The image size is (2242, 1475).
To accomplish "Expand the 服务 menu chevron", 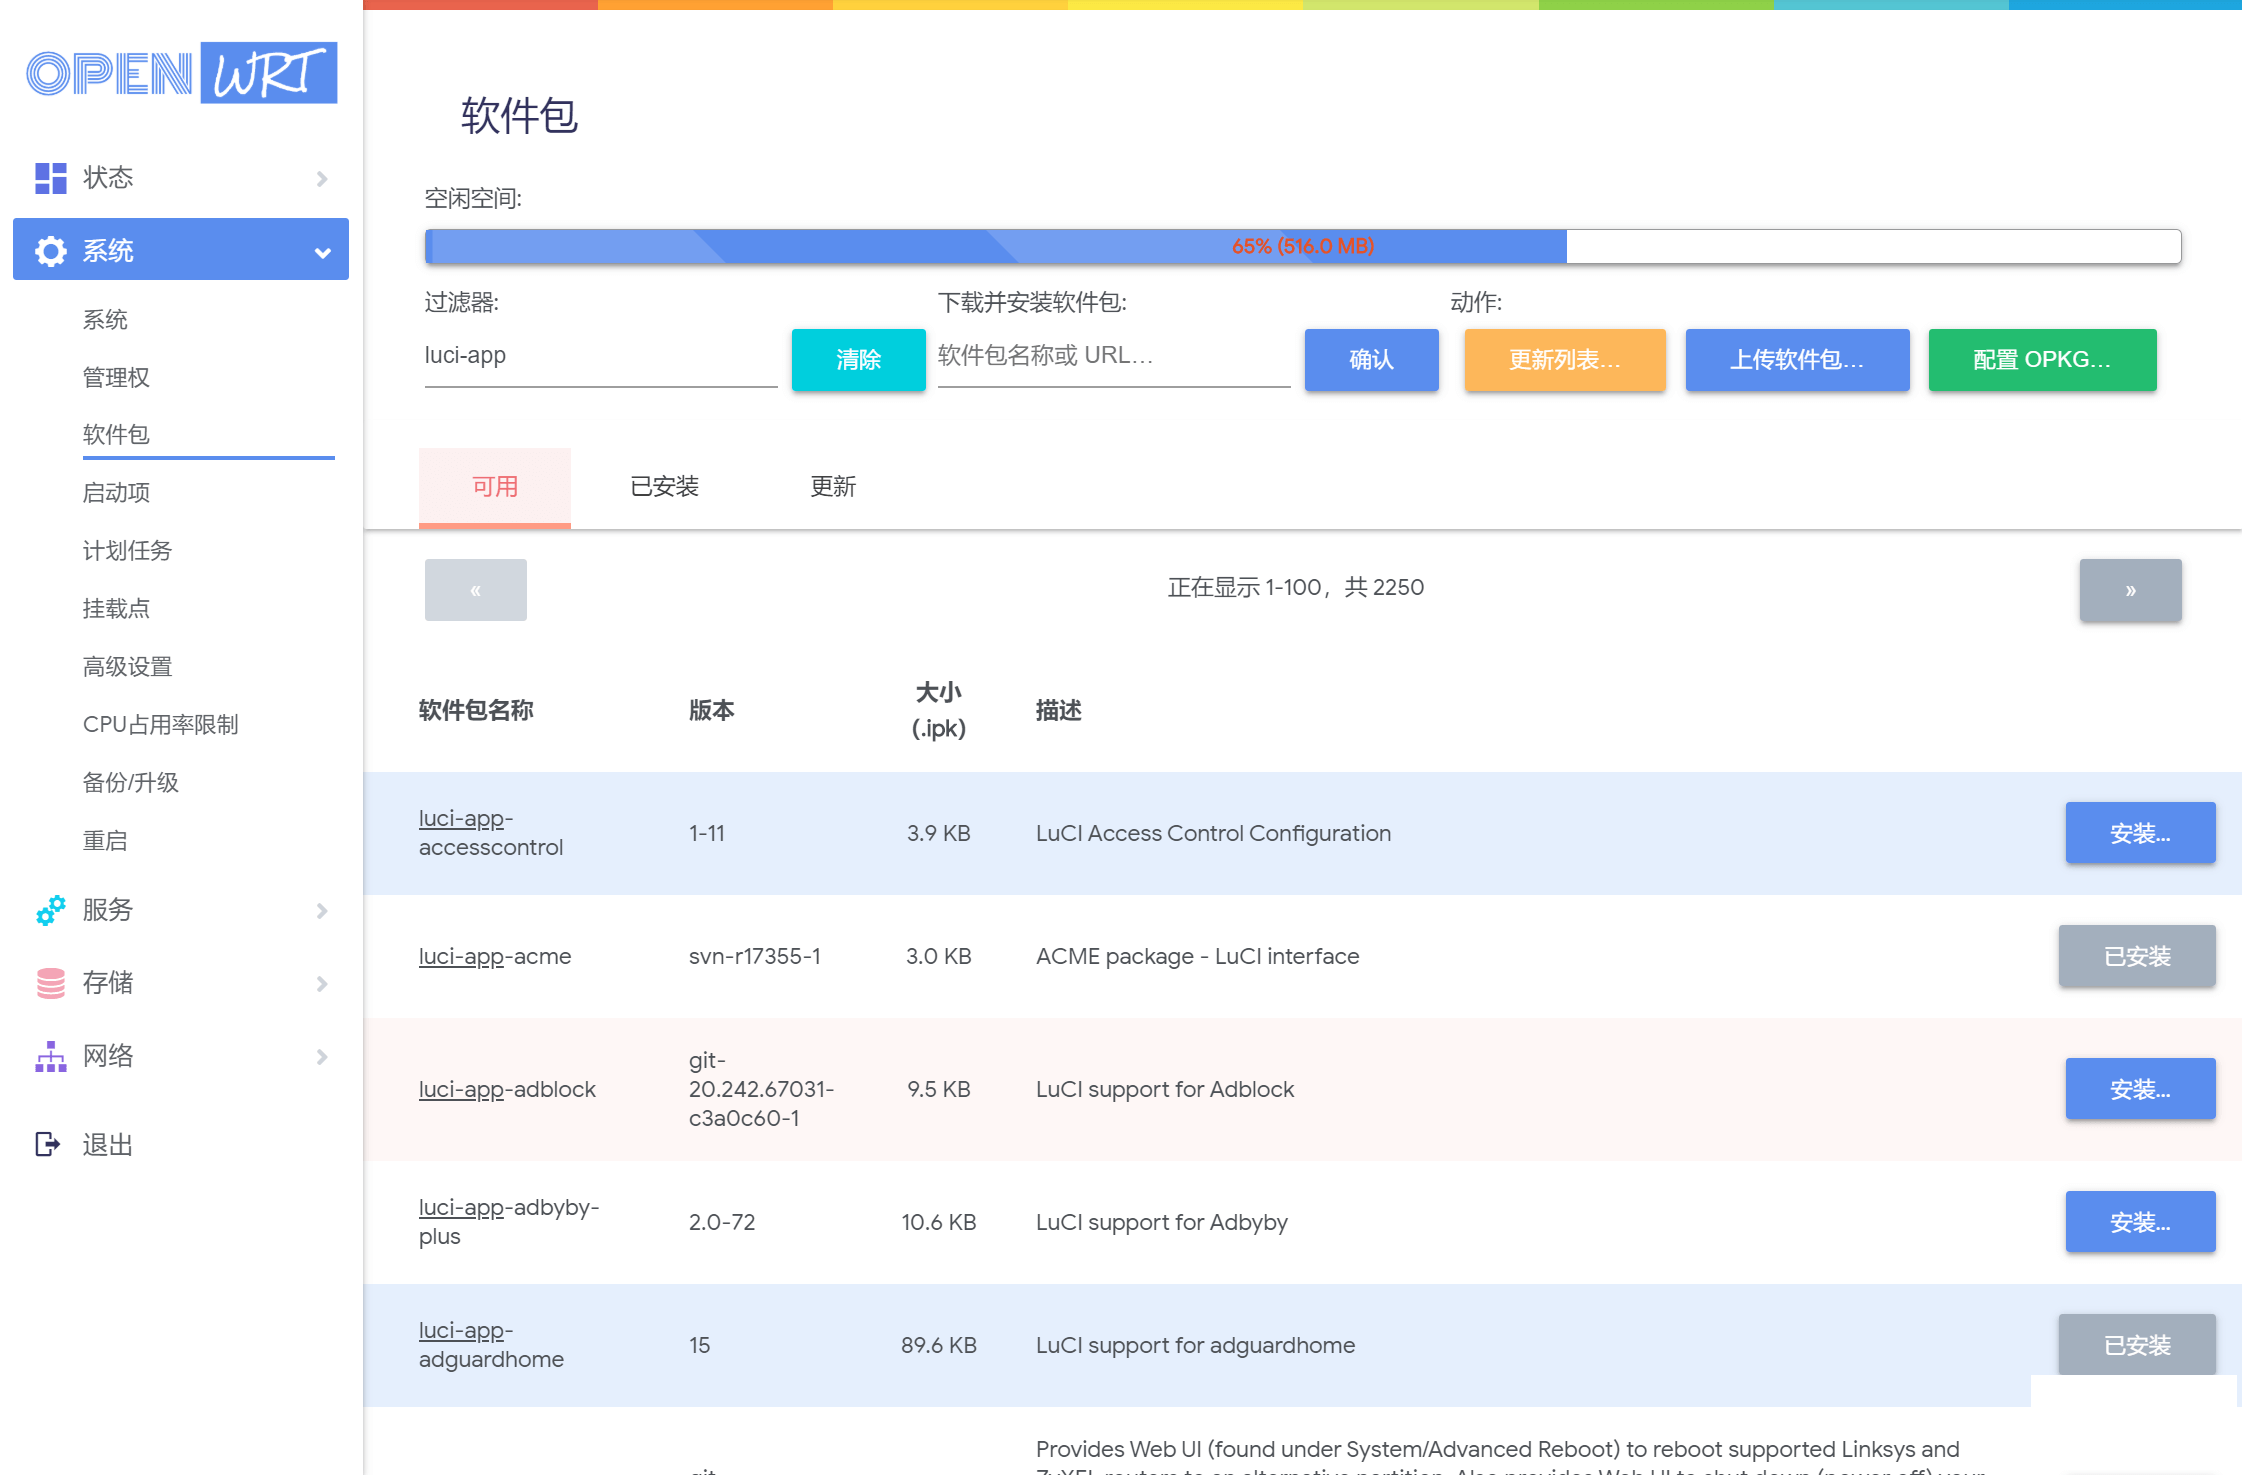I will tap(322, 910).
